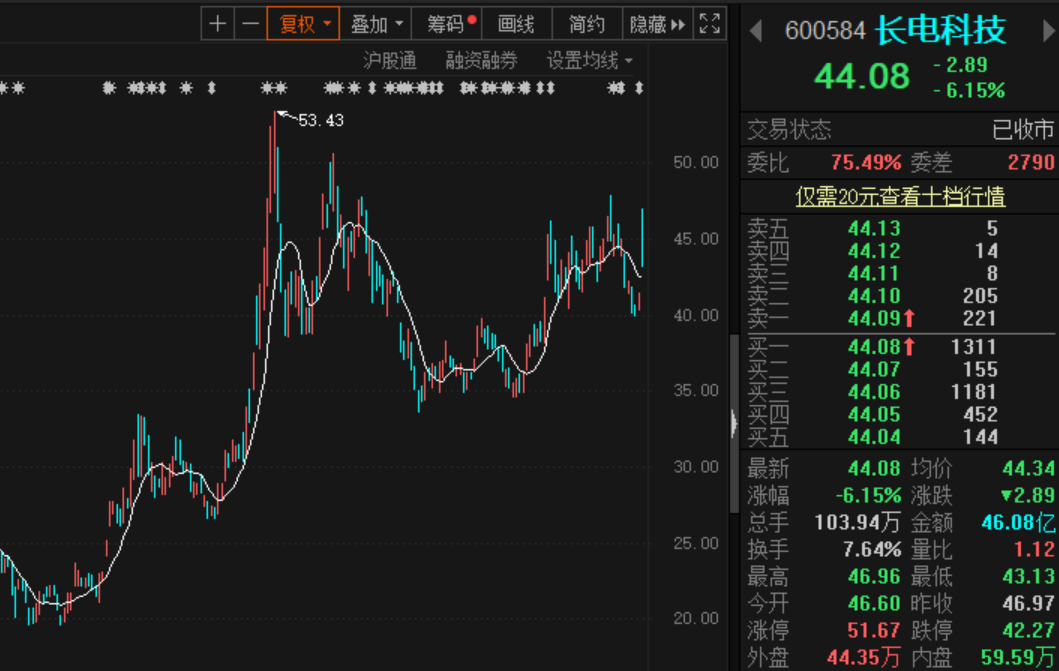Viewport: 1059px width, 671px height.
Task: Collapse side panel via splitter arrow
Action: [x=734, y=423]
